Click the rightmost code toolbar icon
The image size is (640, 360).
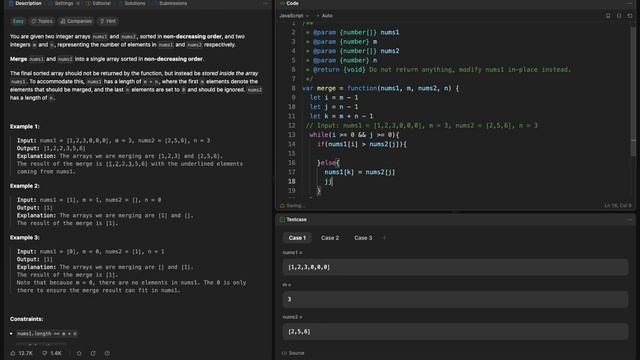click(630, 16)
